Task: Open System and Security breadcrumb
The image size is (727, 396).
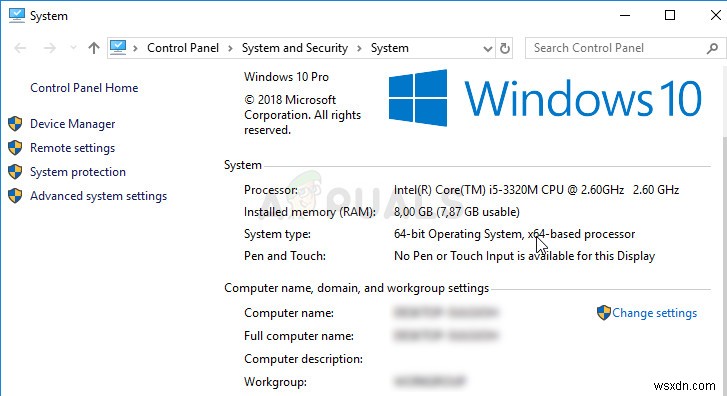Action: 294,48
